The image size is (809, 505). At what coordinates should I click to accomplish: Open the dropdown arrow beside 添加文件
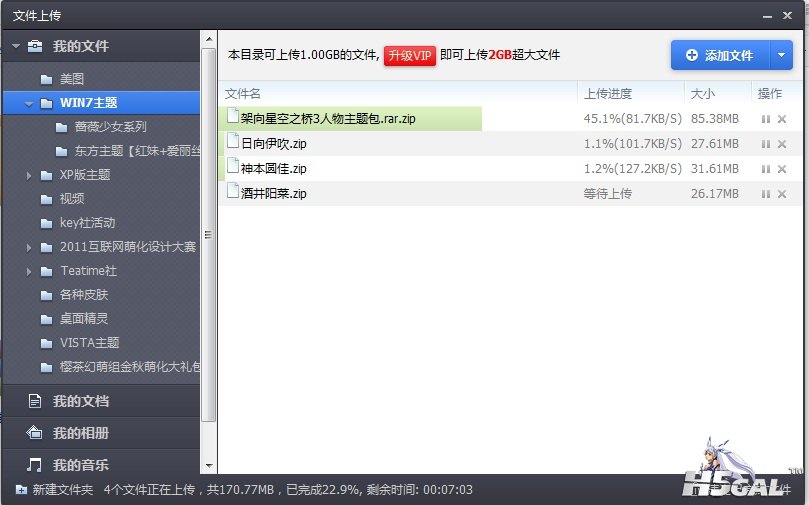click(x=781, y=55)
